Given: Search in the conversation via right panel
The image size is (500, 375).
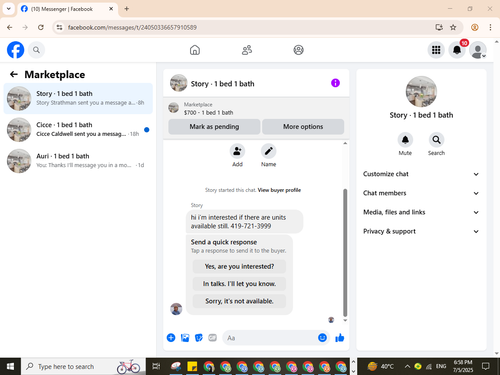Looking at the screenshot, I should tap(436, 140).
